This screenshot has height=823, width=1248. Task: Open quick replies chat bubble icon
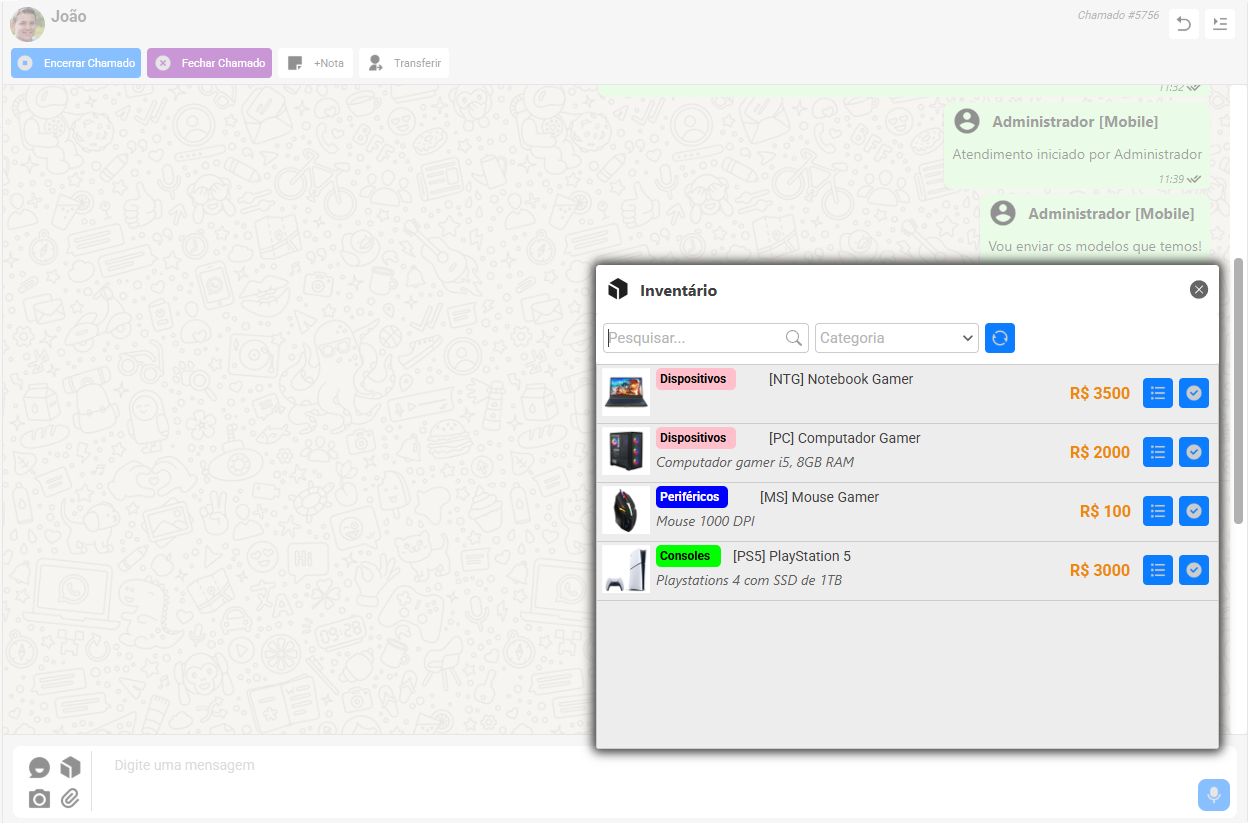click(x=39, y=767)
